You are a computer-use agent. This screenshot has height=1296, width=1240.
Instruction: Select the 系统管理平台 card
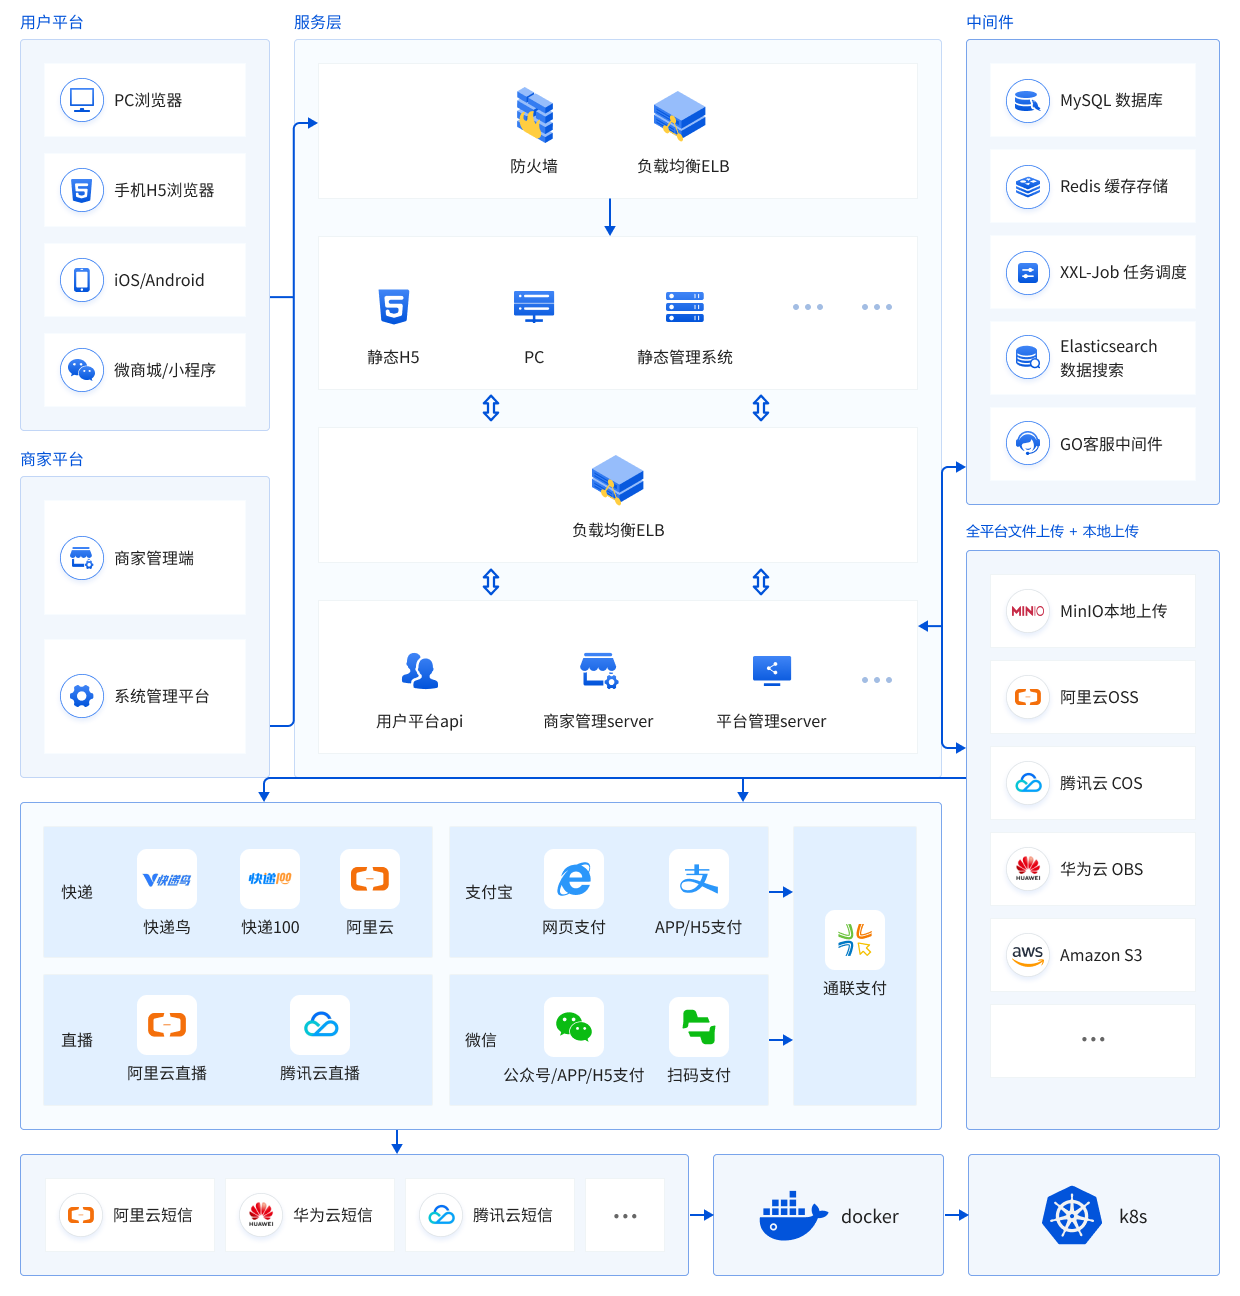[x=145, y=696]
